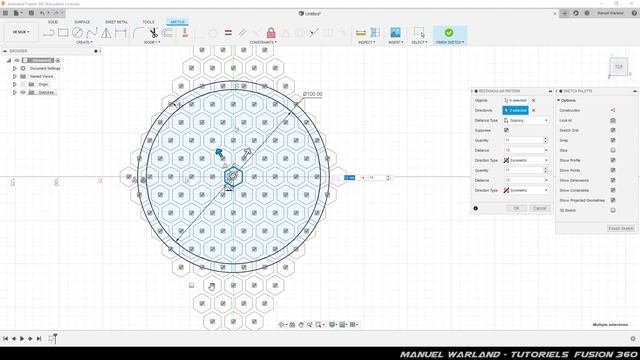
Task: Select the Sketch tab
Action: 177,22
